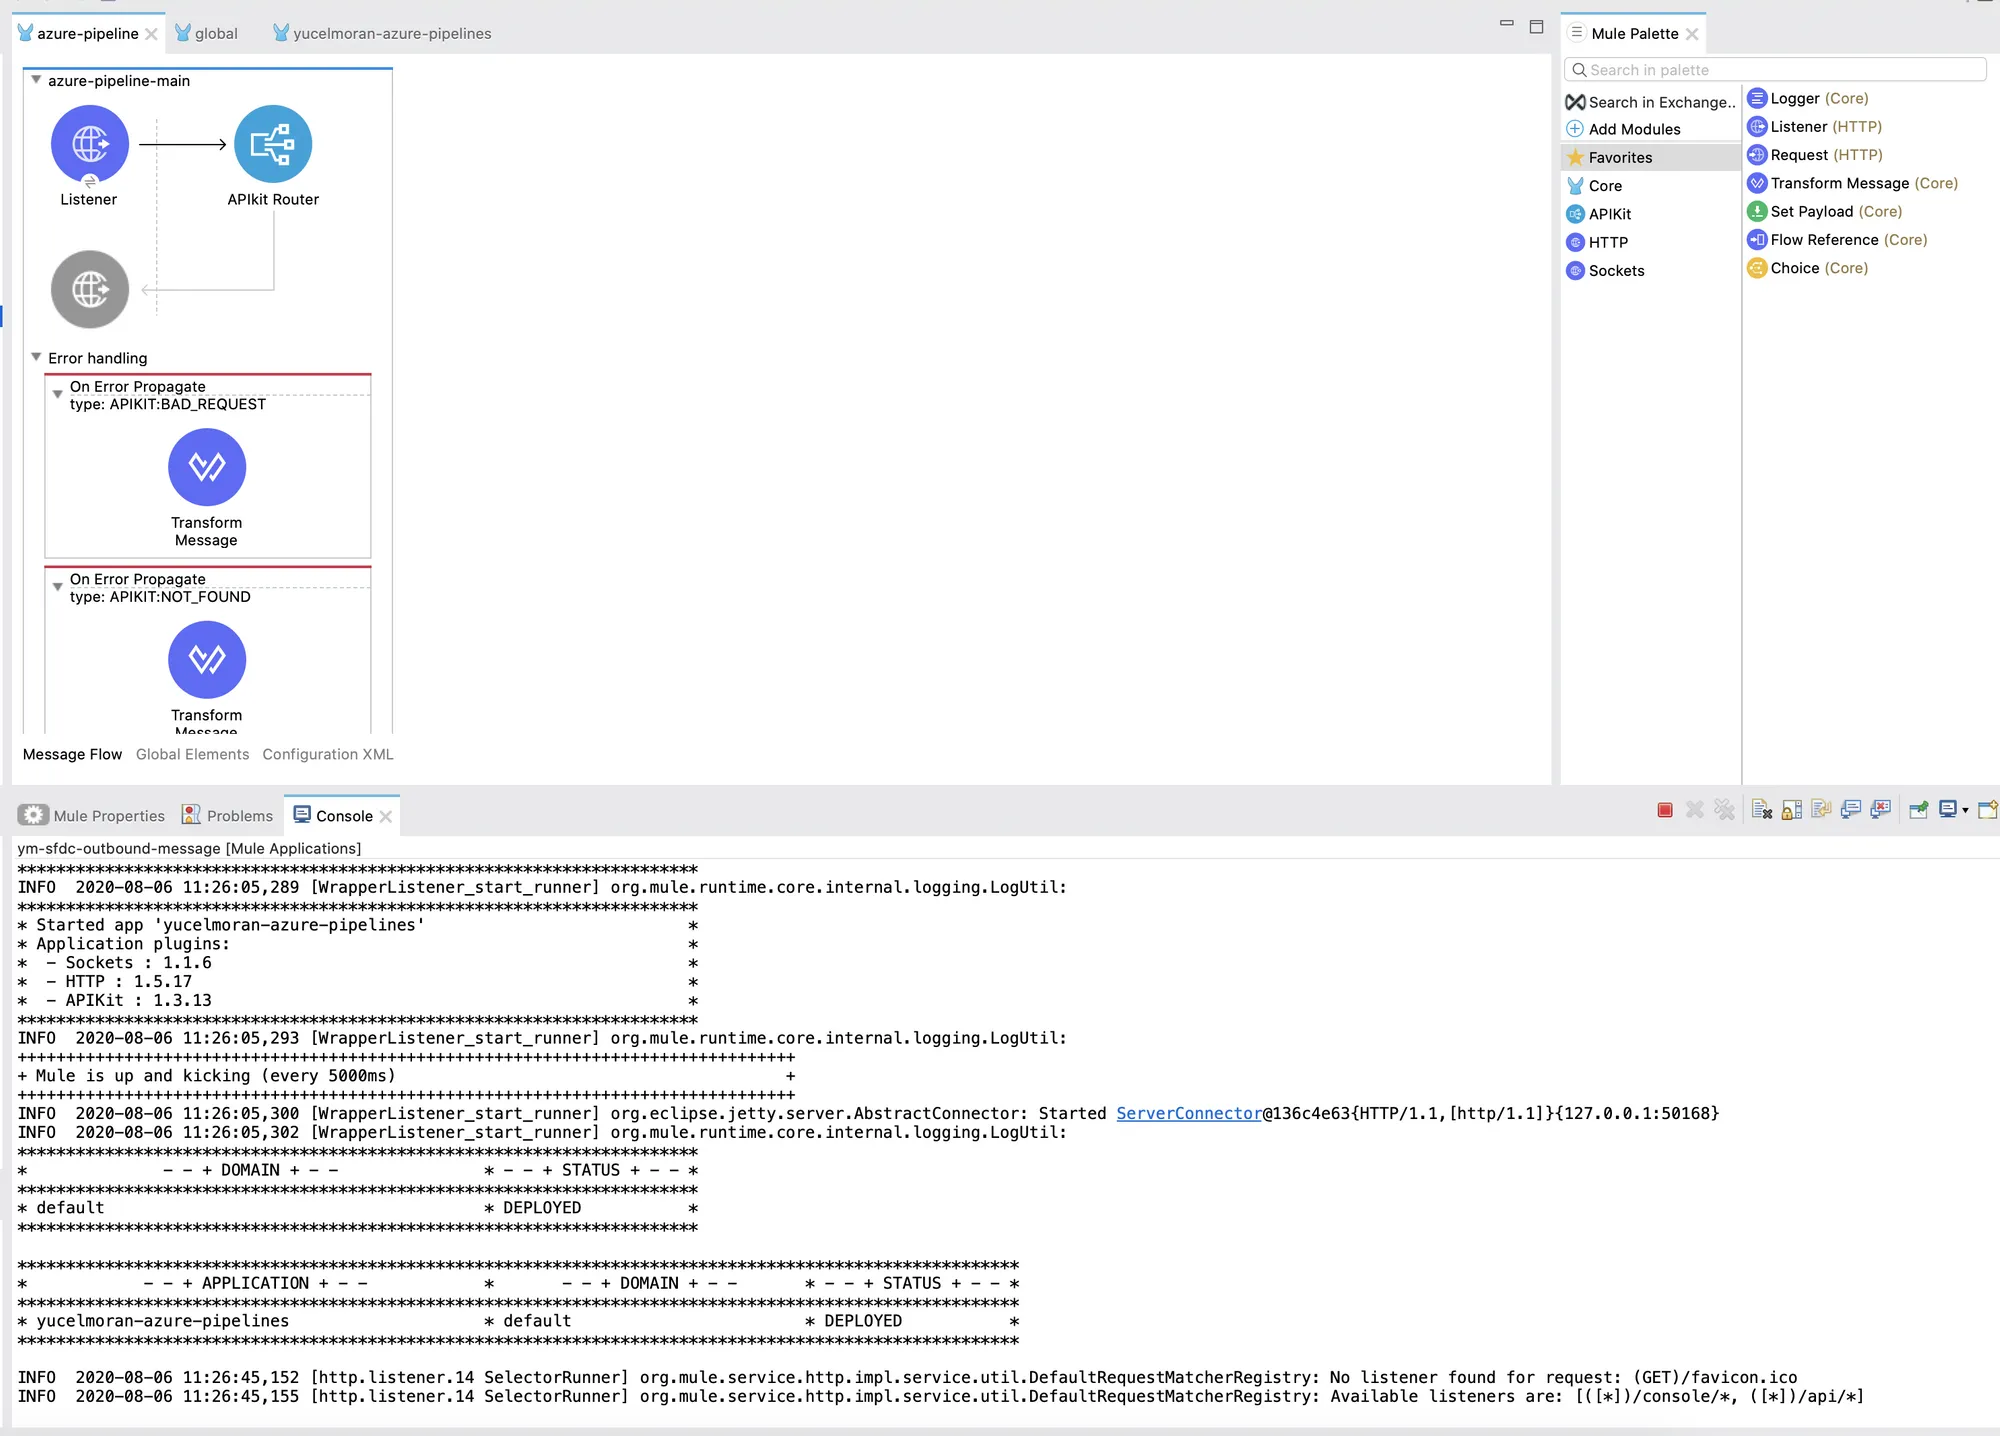Toggle Scroll Lock in the console toolbar

pos(1792,810)
